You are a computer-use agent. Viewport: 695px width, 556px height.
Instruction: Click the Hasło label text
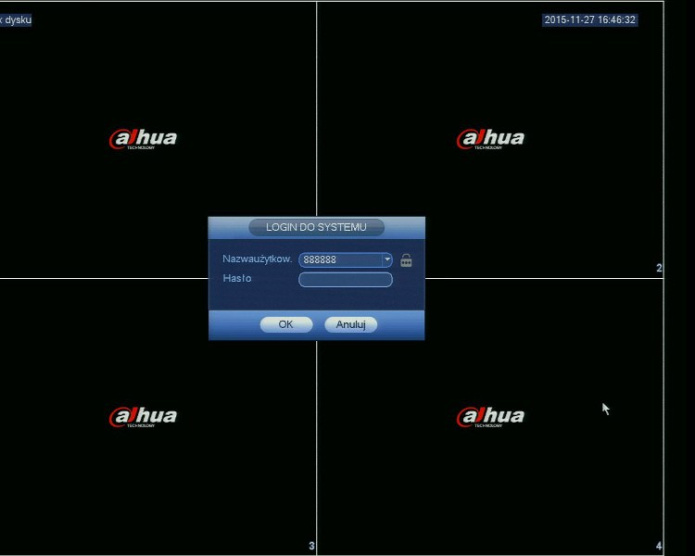237,279
